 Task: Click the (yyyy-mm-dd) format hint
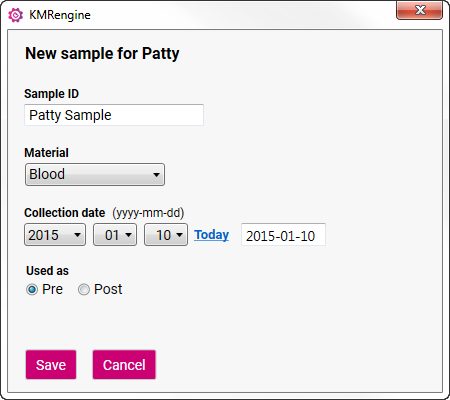pos(148,213)
